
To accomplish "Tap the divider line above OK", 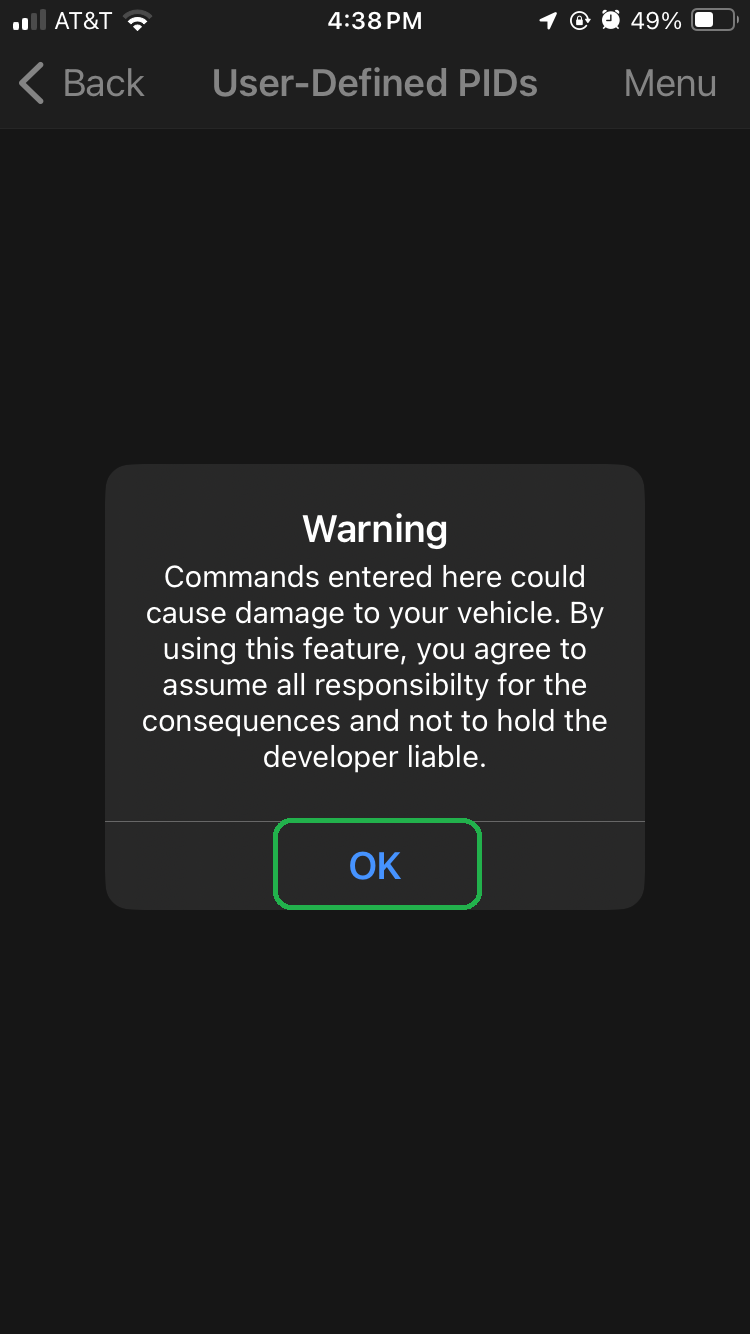I will (x=375, y=821).
